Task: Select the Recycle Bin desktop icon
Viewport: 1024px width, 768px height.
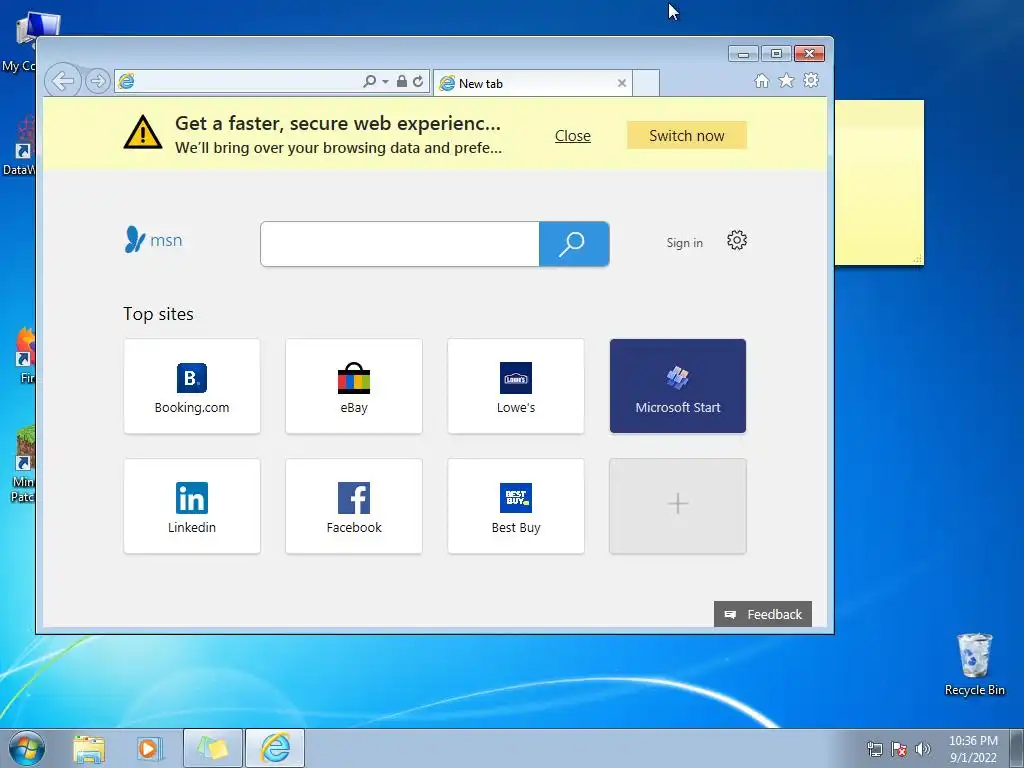Action: coord(974,664)
